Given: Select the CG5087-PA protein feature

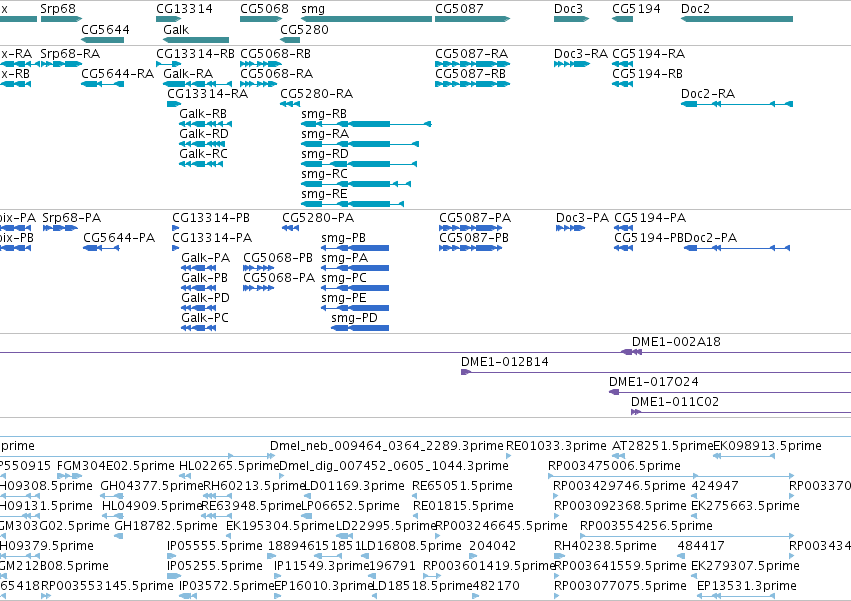Looking at the screenshot, I should click(471, 228).
